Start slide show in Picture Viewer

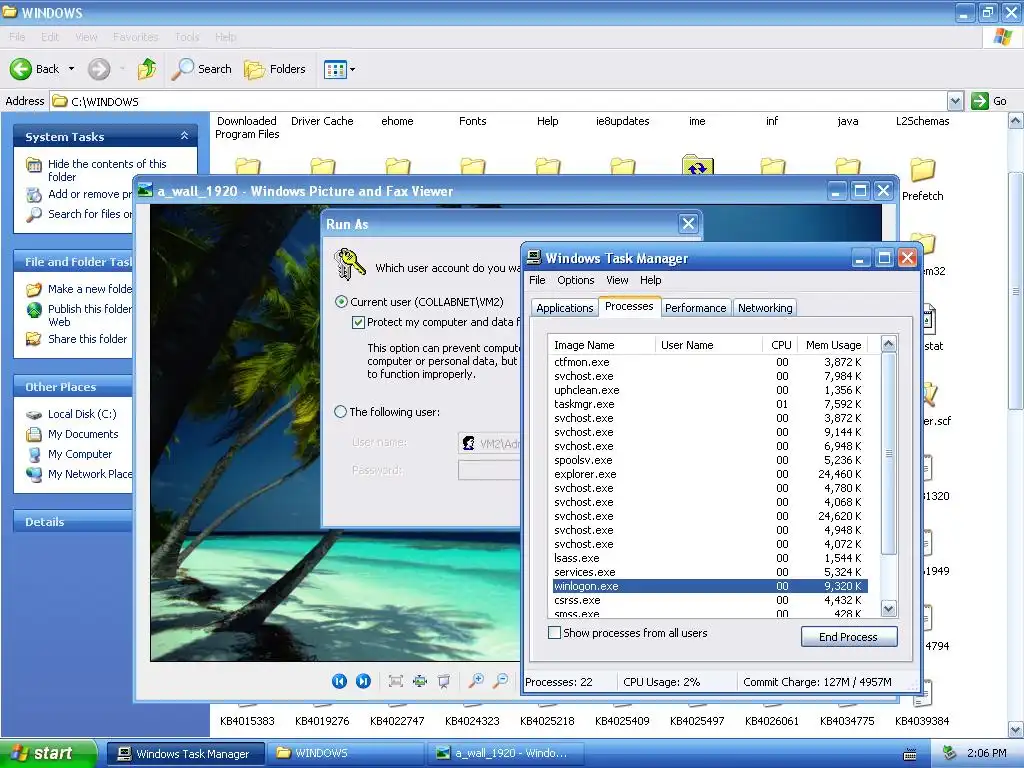[444, 681]
